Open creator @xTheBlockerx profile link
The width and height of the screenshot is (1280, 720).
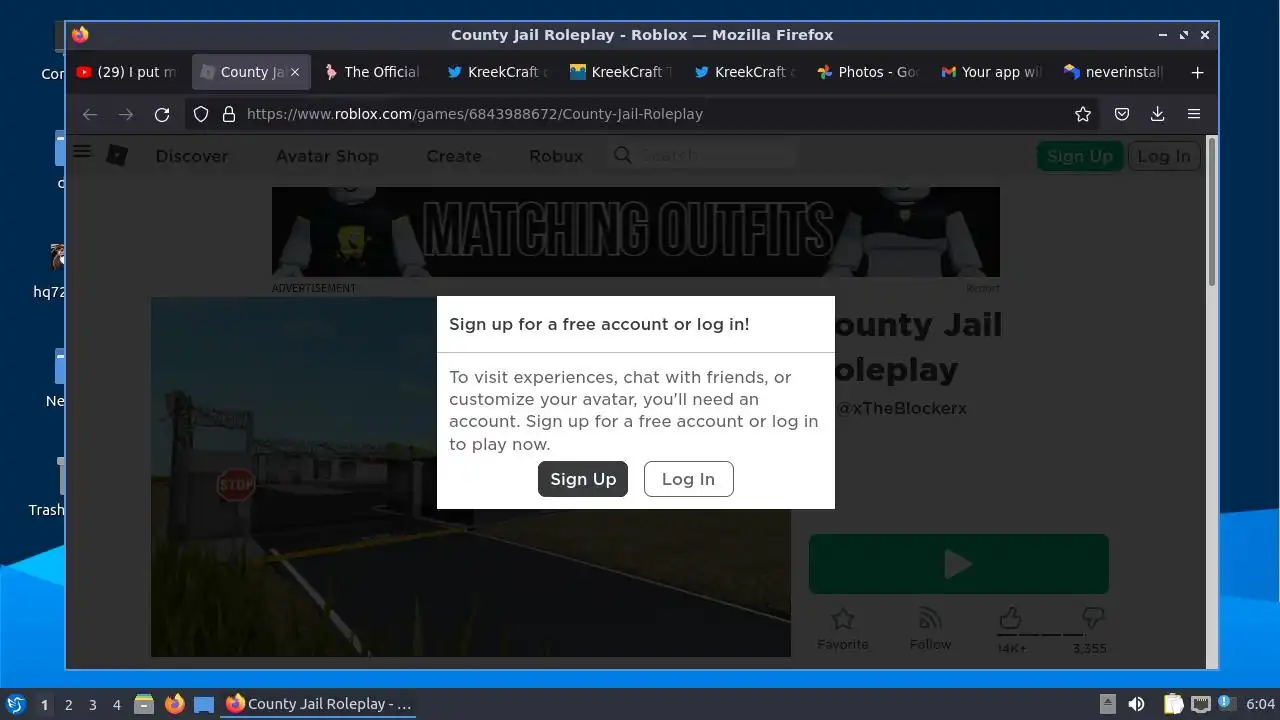click(x=901, y=408)
